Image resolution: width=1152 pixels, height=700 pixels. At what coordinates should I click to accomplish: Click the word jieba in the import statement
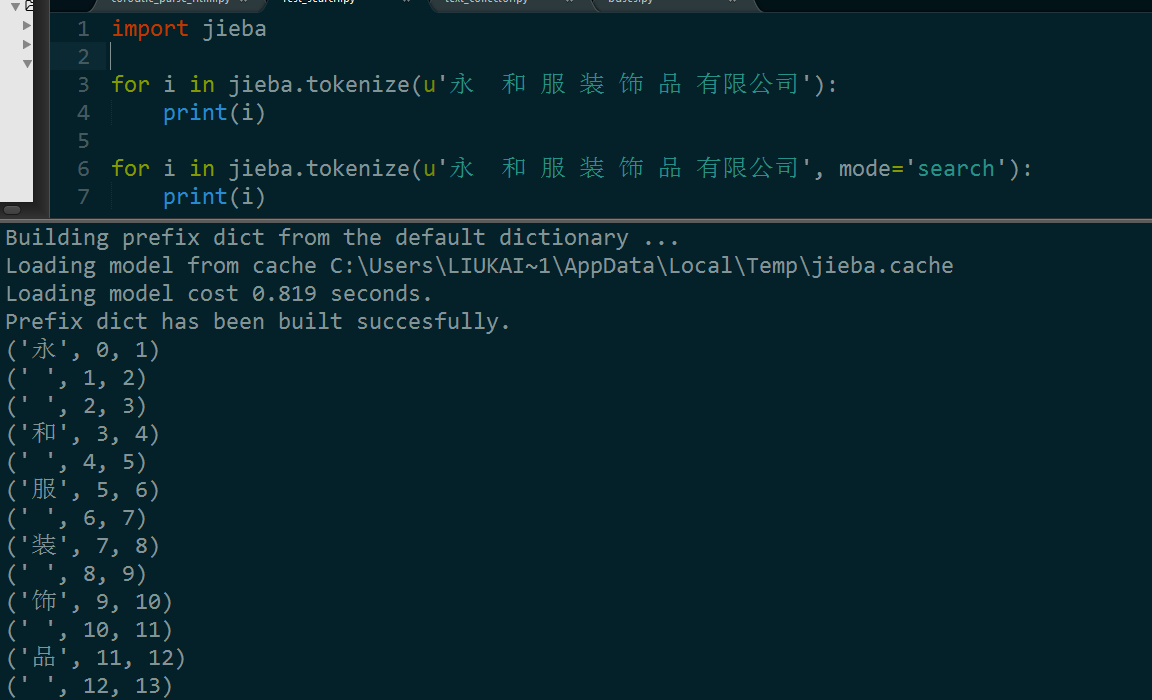[x=234, y=28]
